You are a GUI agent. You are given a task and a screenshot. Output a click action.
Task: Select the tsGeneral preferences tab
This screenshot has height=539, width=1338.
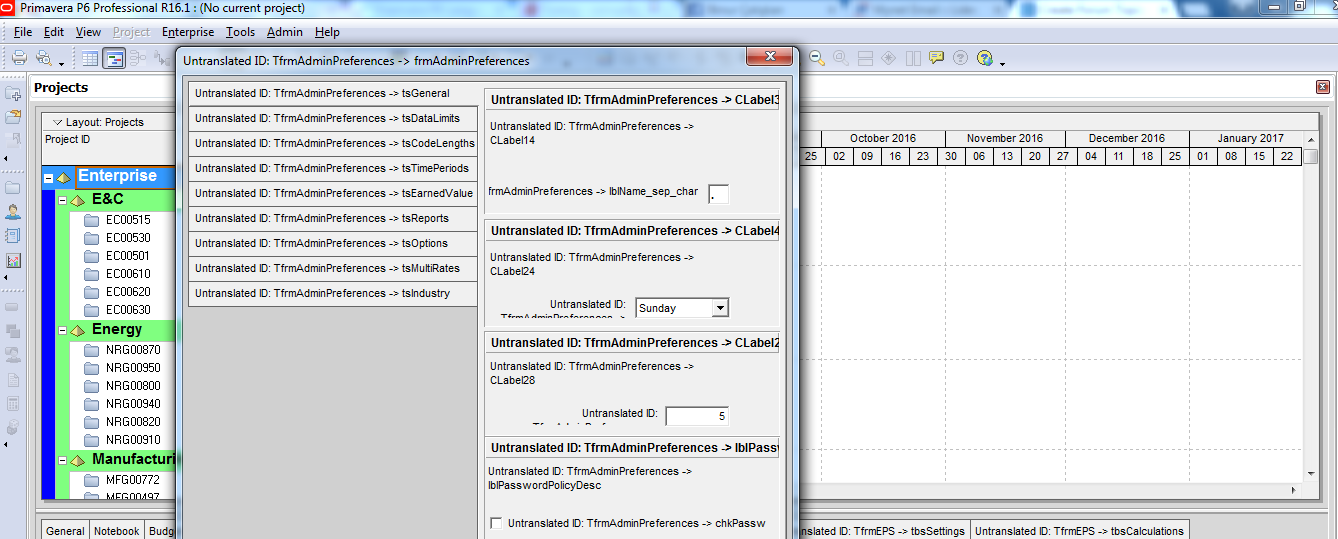point(333,93)
